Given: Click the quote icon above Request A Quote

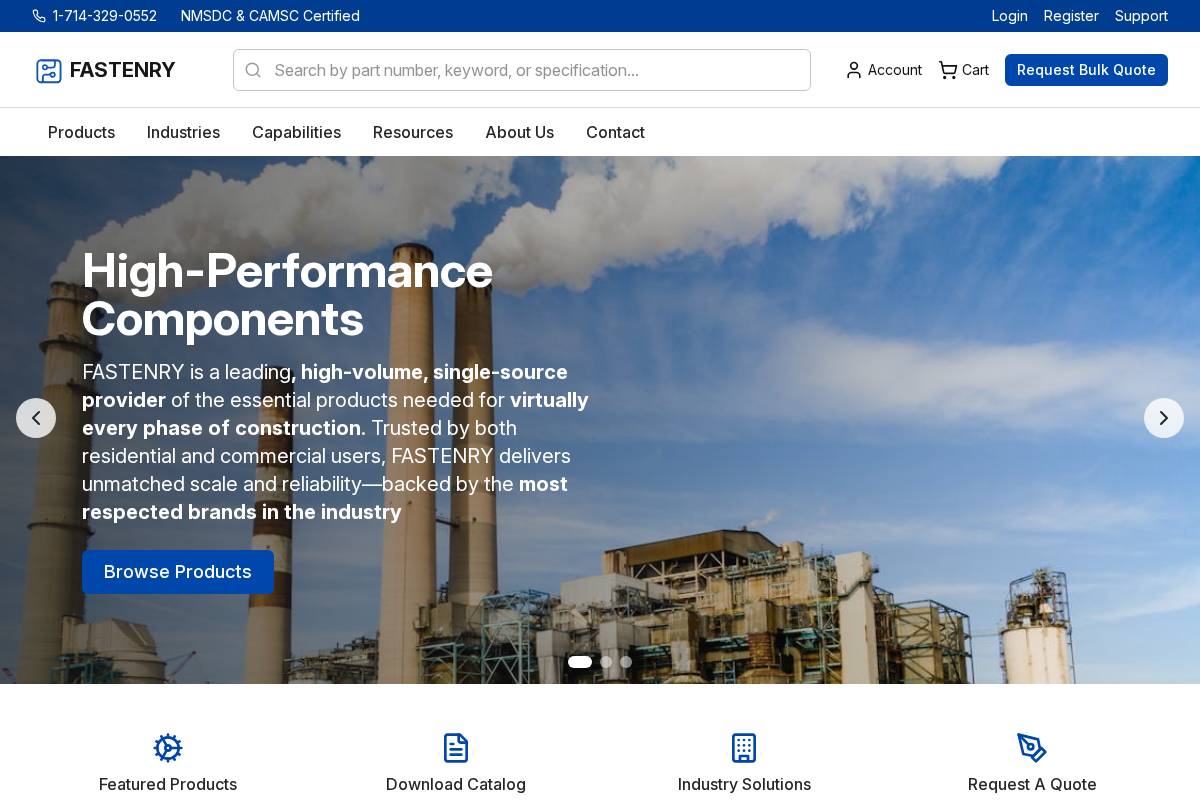Looking at the screenshot, I should [x=1032, y=748].
